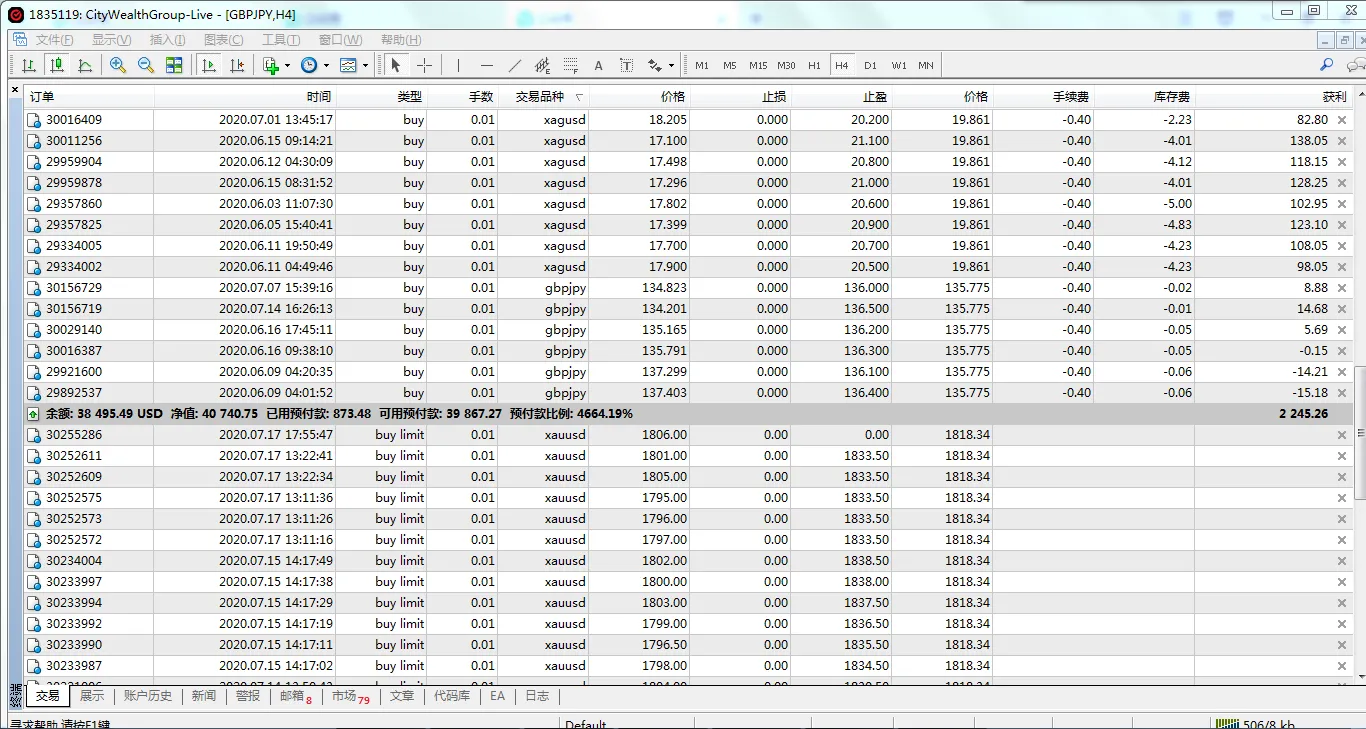Switch timeframe to M5
Viewport: 1366px width, 729px height.
point(730,65)
